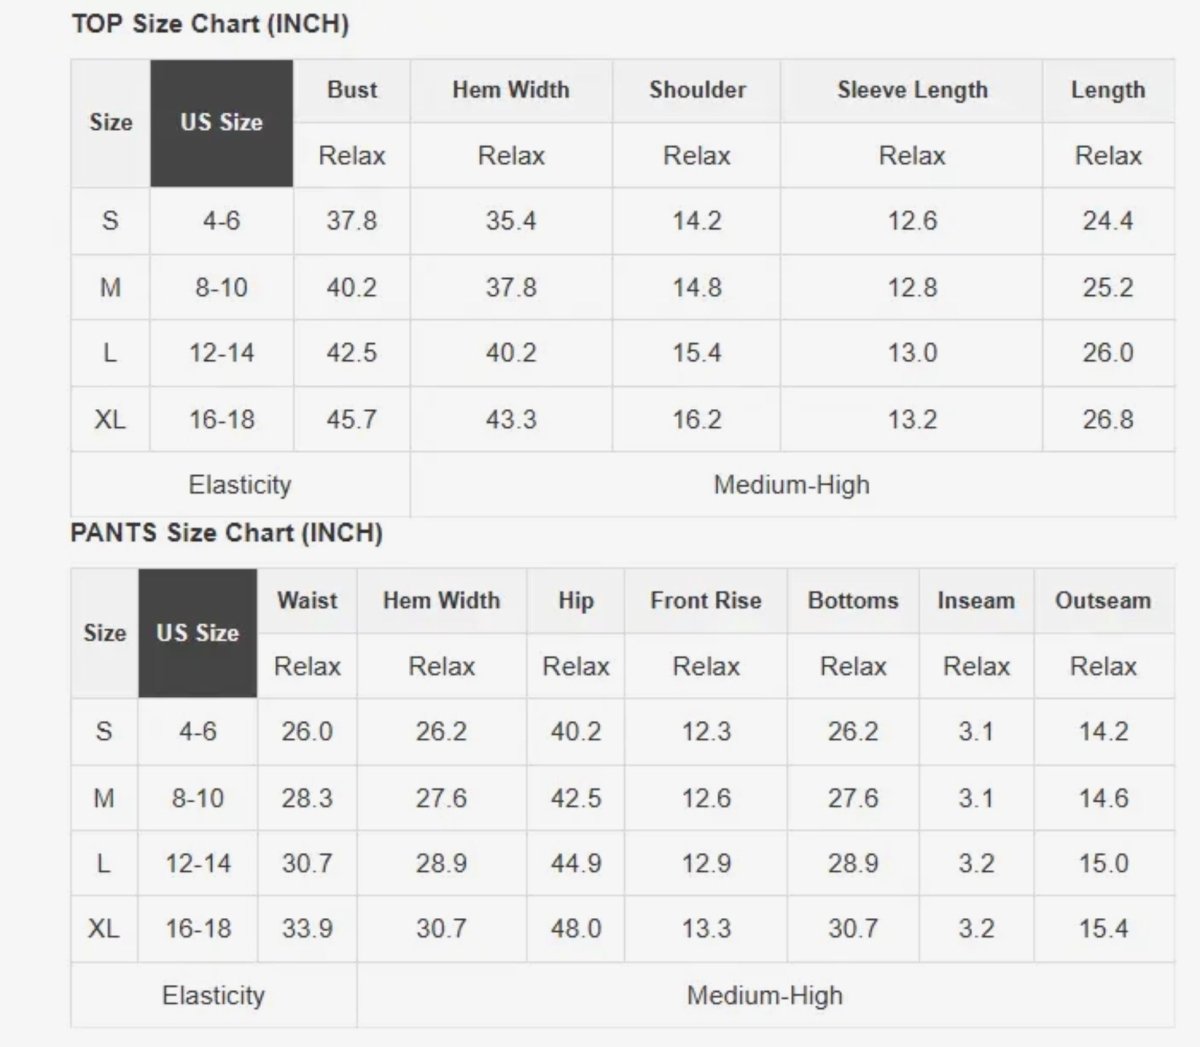Click the 16-18 US size in PANTS chart
The image size is (1200, 1047).
[198, 929]
